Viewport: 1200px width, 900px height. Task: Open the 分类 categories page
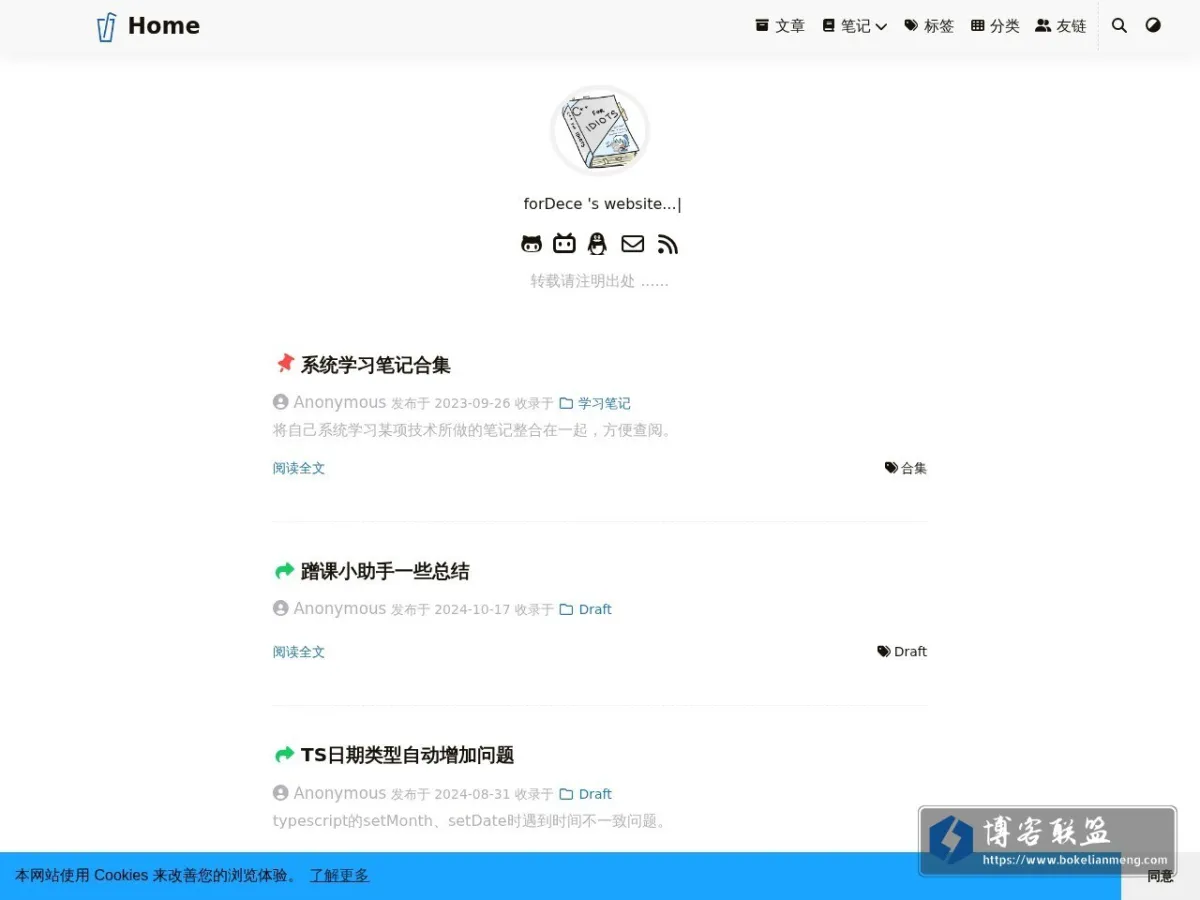coord(995,26)
